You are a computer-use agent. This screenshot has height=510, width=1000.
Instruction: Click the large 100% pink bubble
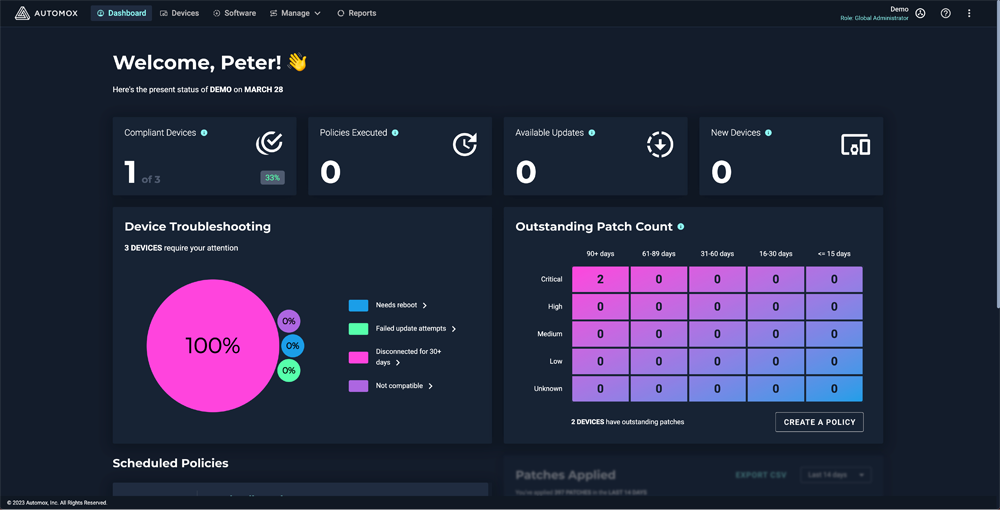point(213,346)
